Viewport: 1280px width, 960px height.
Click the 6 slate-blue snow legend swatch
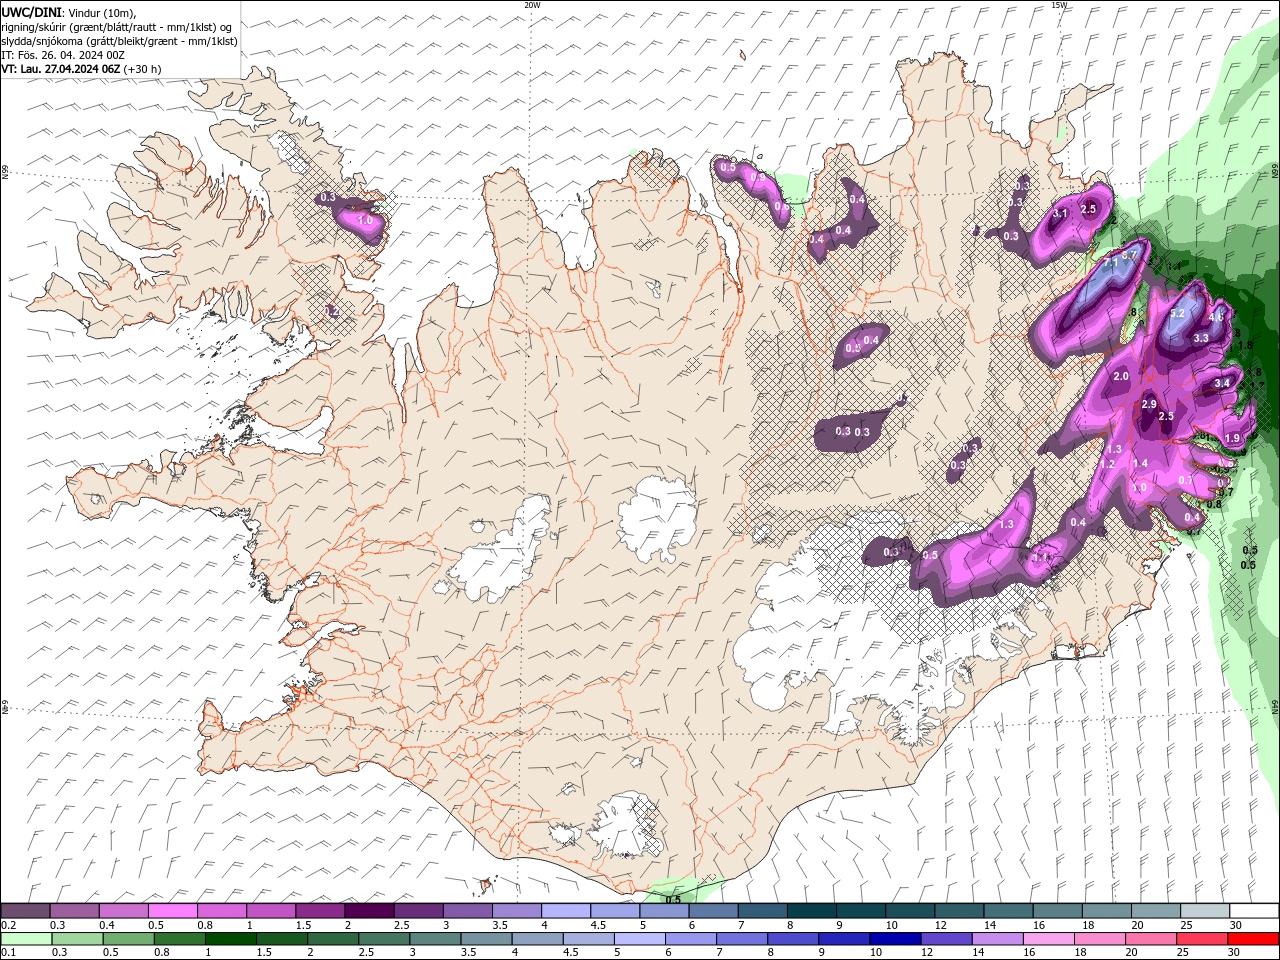click(x=713, y=911)
